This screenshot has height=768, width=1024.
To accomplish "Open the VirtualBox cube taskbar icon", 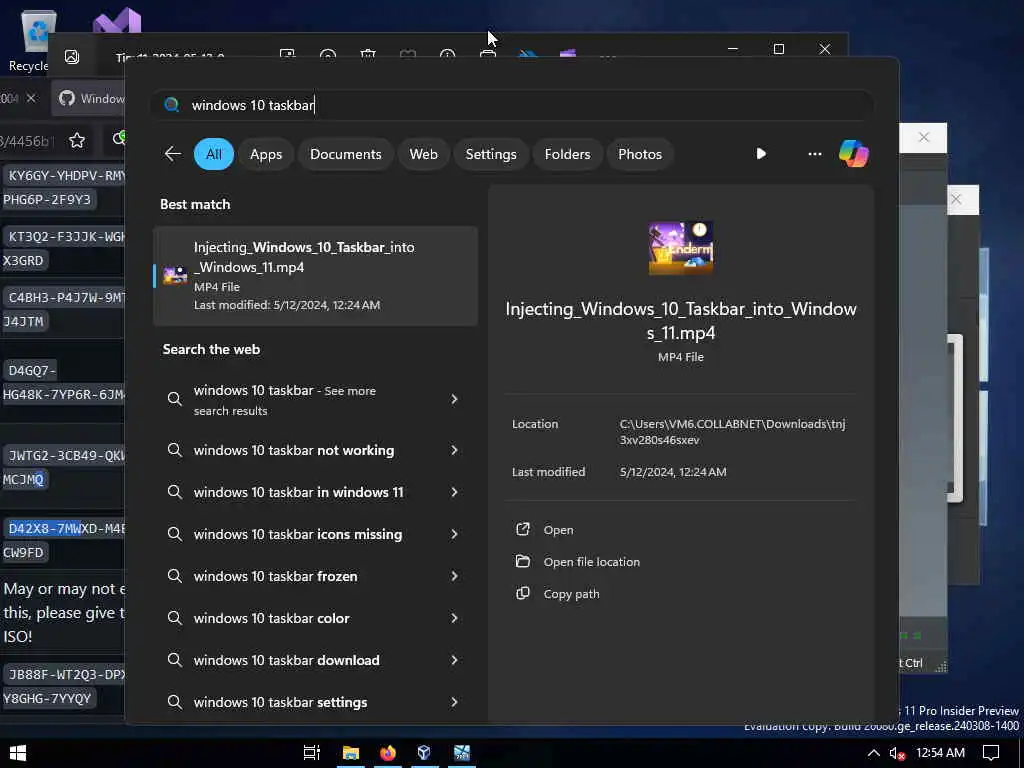I will 424,753.
